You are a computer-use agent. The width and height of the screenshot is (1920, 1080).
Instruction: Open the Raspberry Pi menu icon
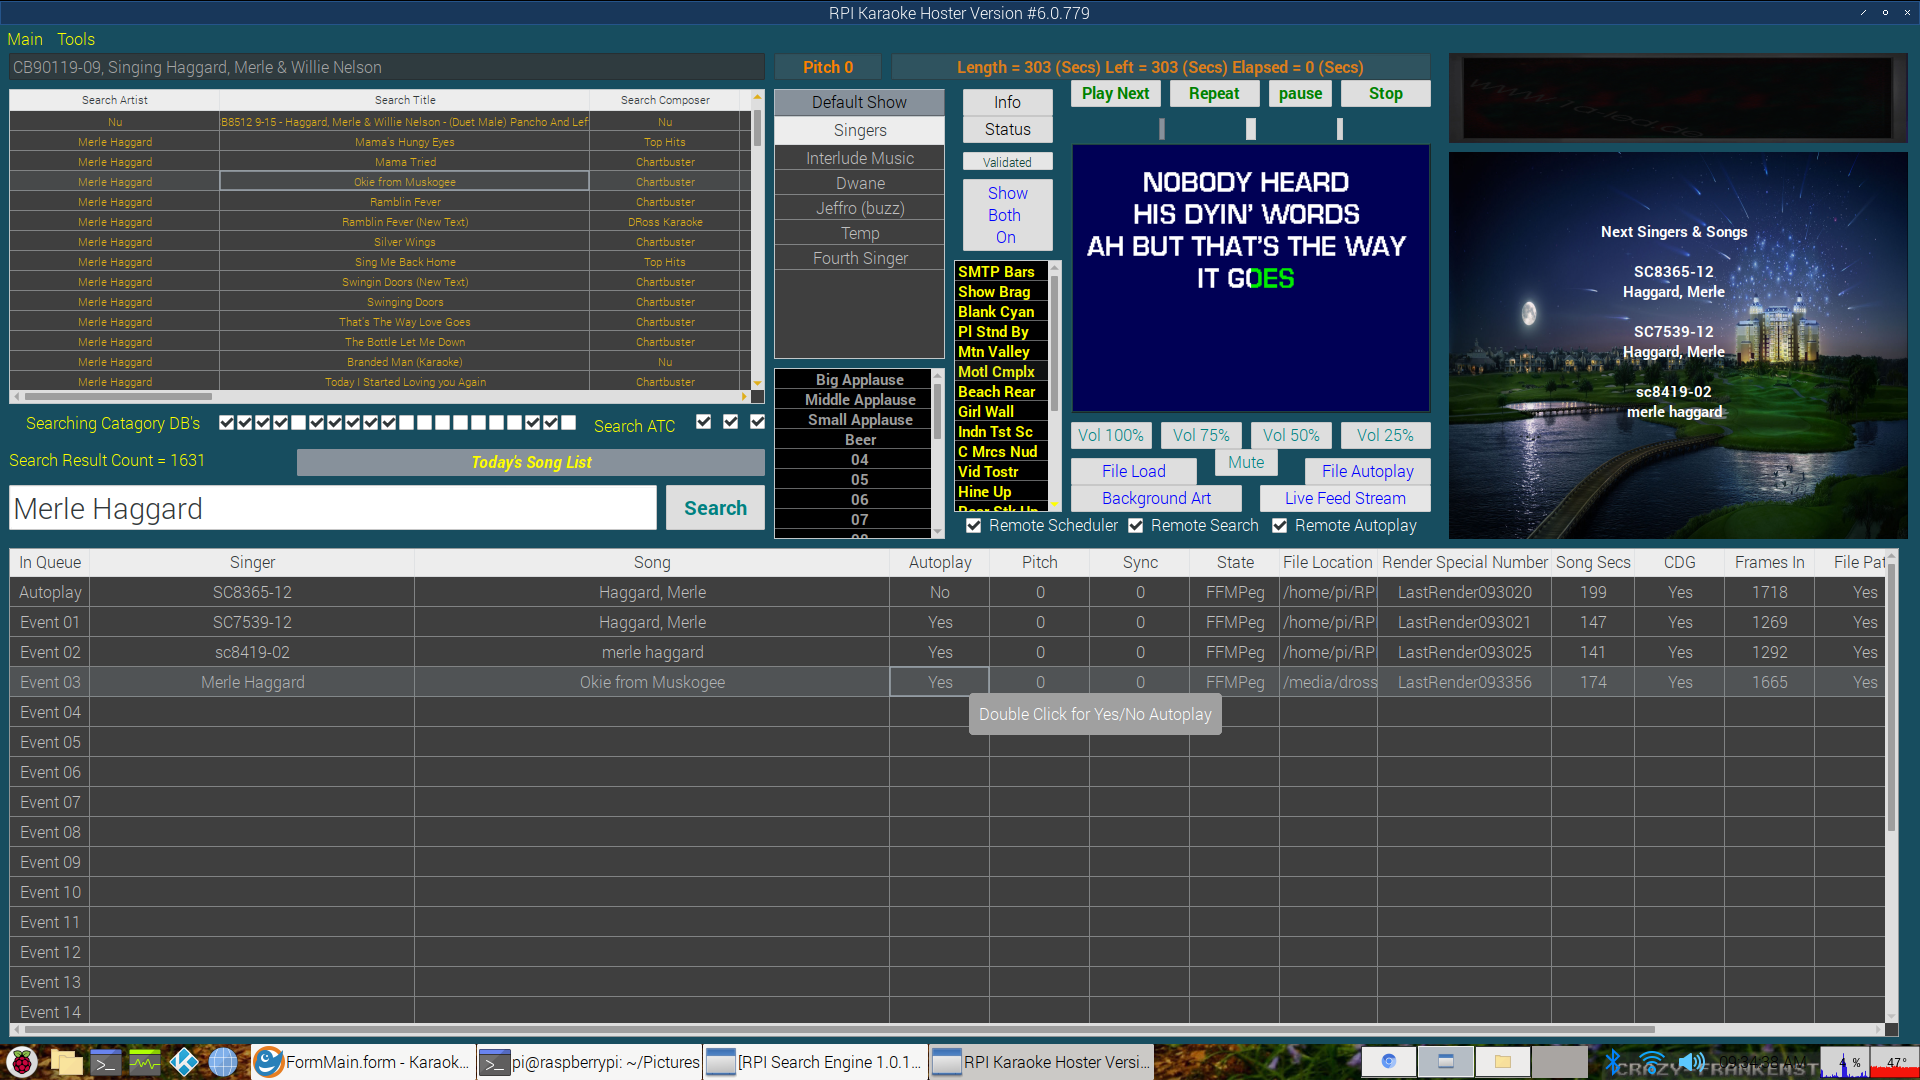click(22, 1062)
